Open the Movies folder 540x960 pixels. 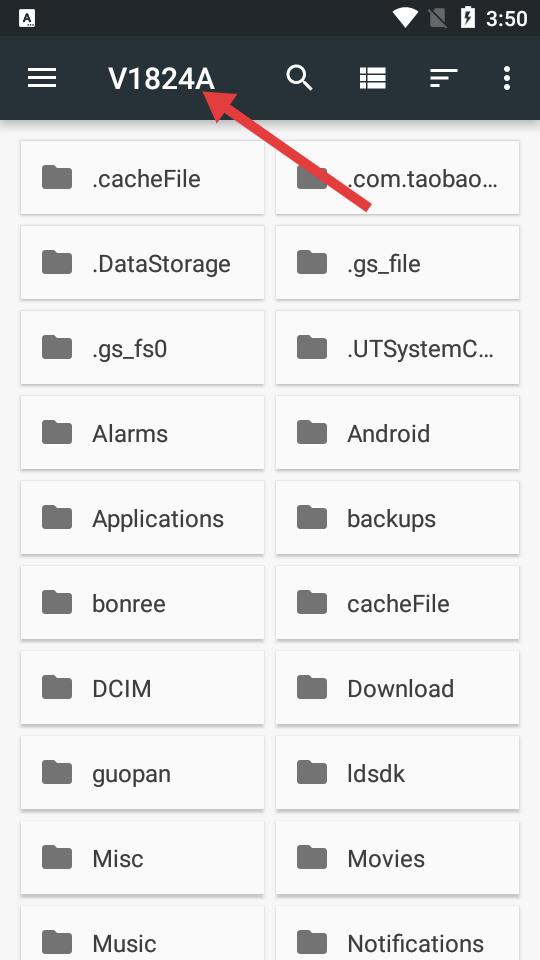[397, 858]
